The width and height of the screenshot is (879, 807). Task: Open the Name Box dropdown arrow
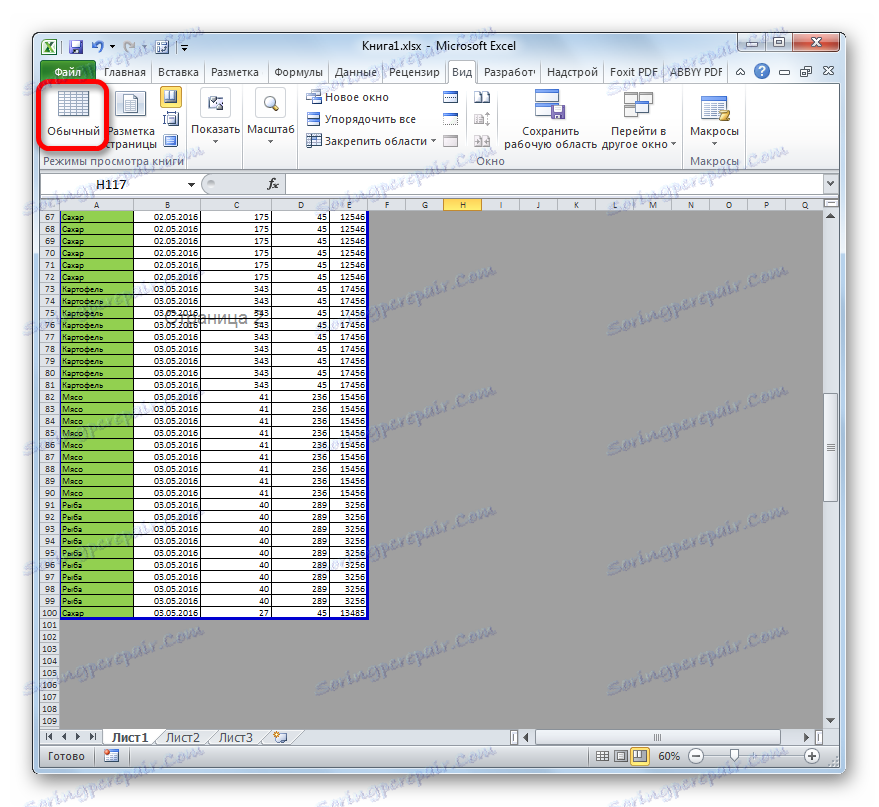189,184
